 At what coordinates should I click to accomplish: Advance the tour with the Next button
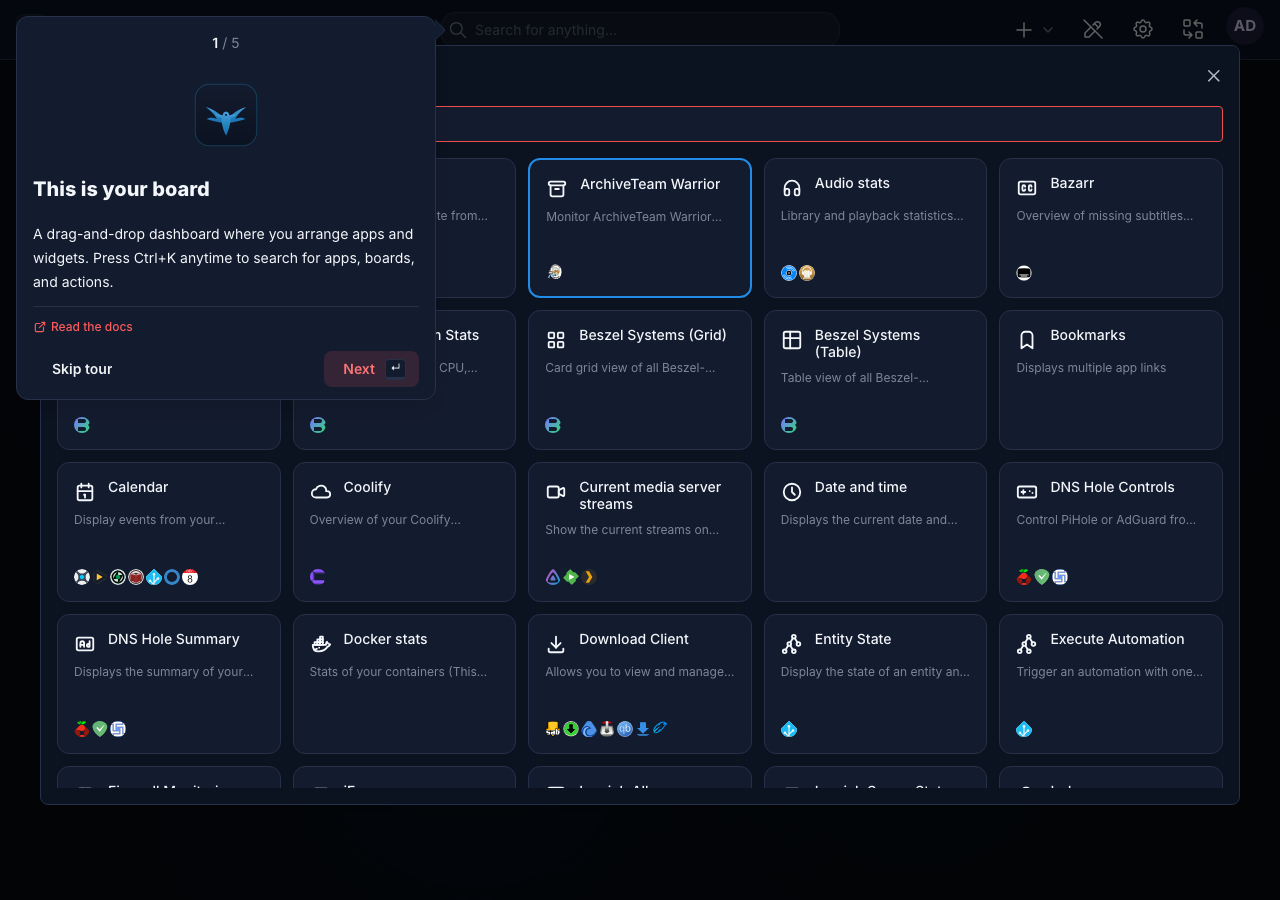(371, 369)
